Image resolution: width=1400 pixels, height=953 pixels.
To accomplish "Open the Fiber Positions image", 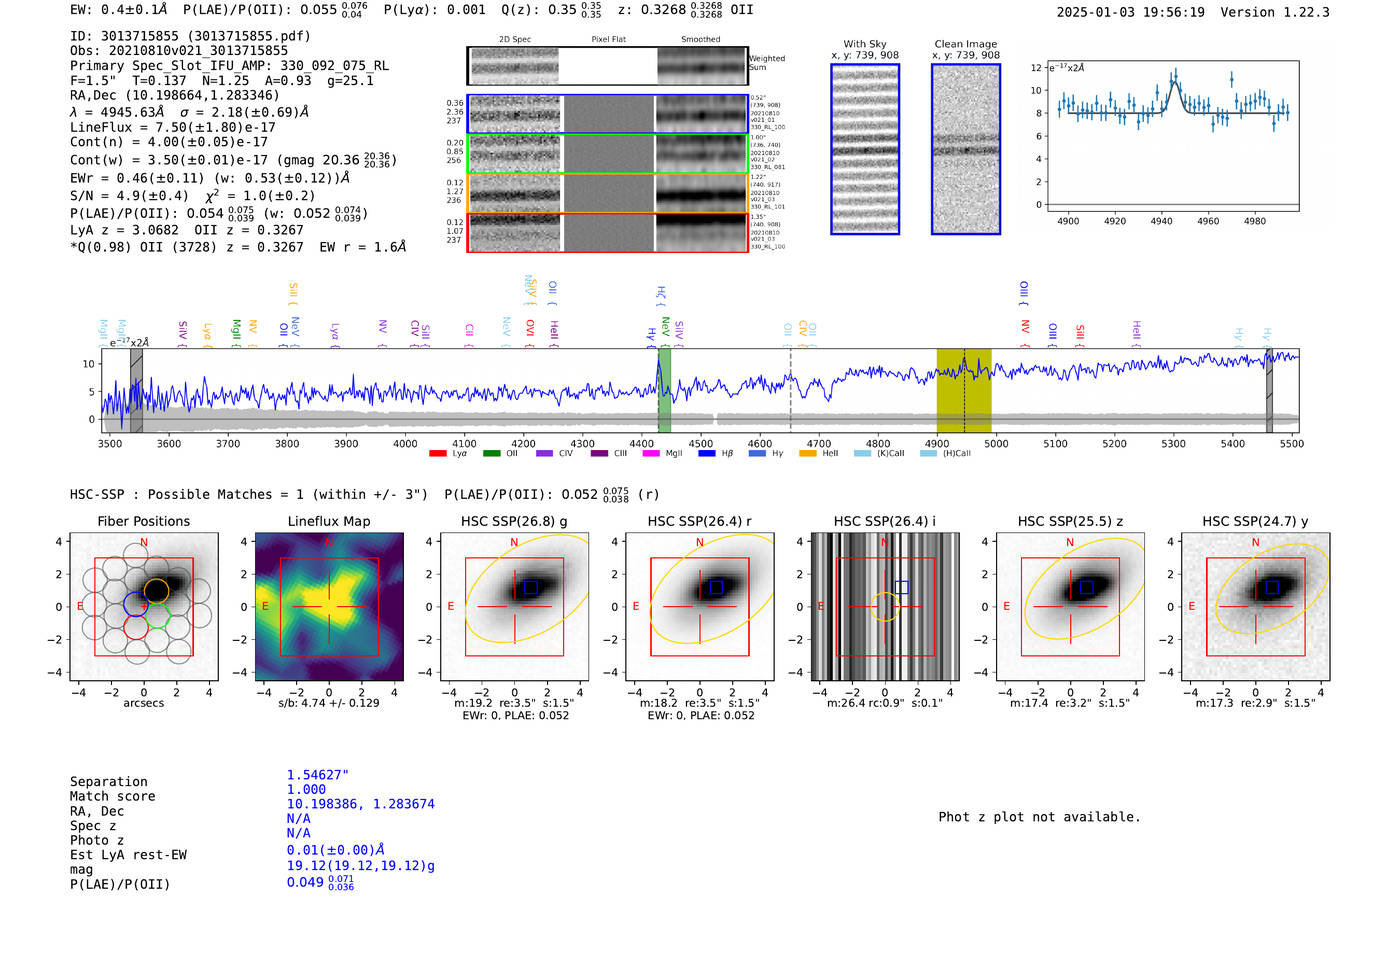I will 144,607.
